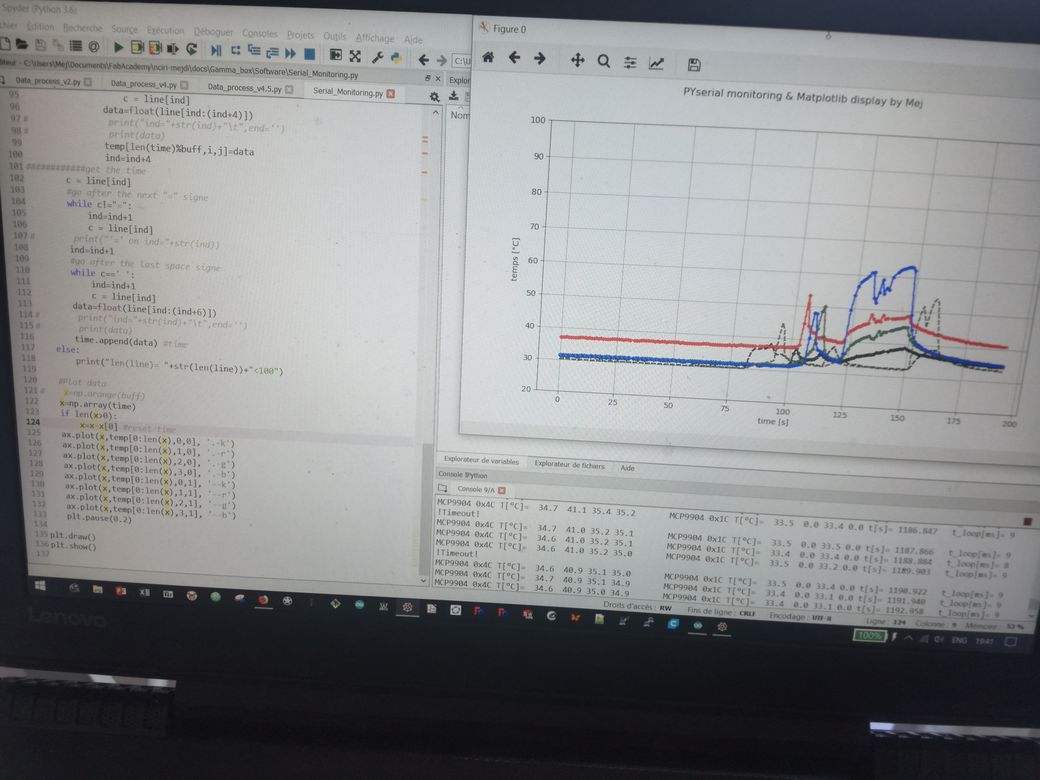Click the New file icon in Spyder toolbar
This screenshot has height=780, width=1040.
pos(5,44)
